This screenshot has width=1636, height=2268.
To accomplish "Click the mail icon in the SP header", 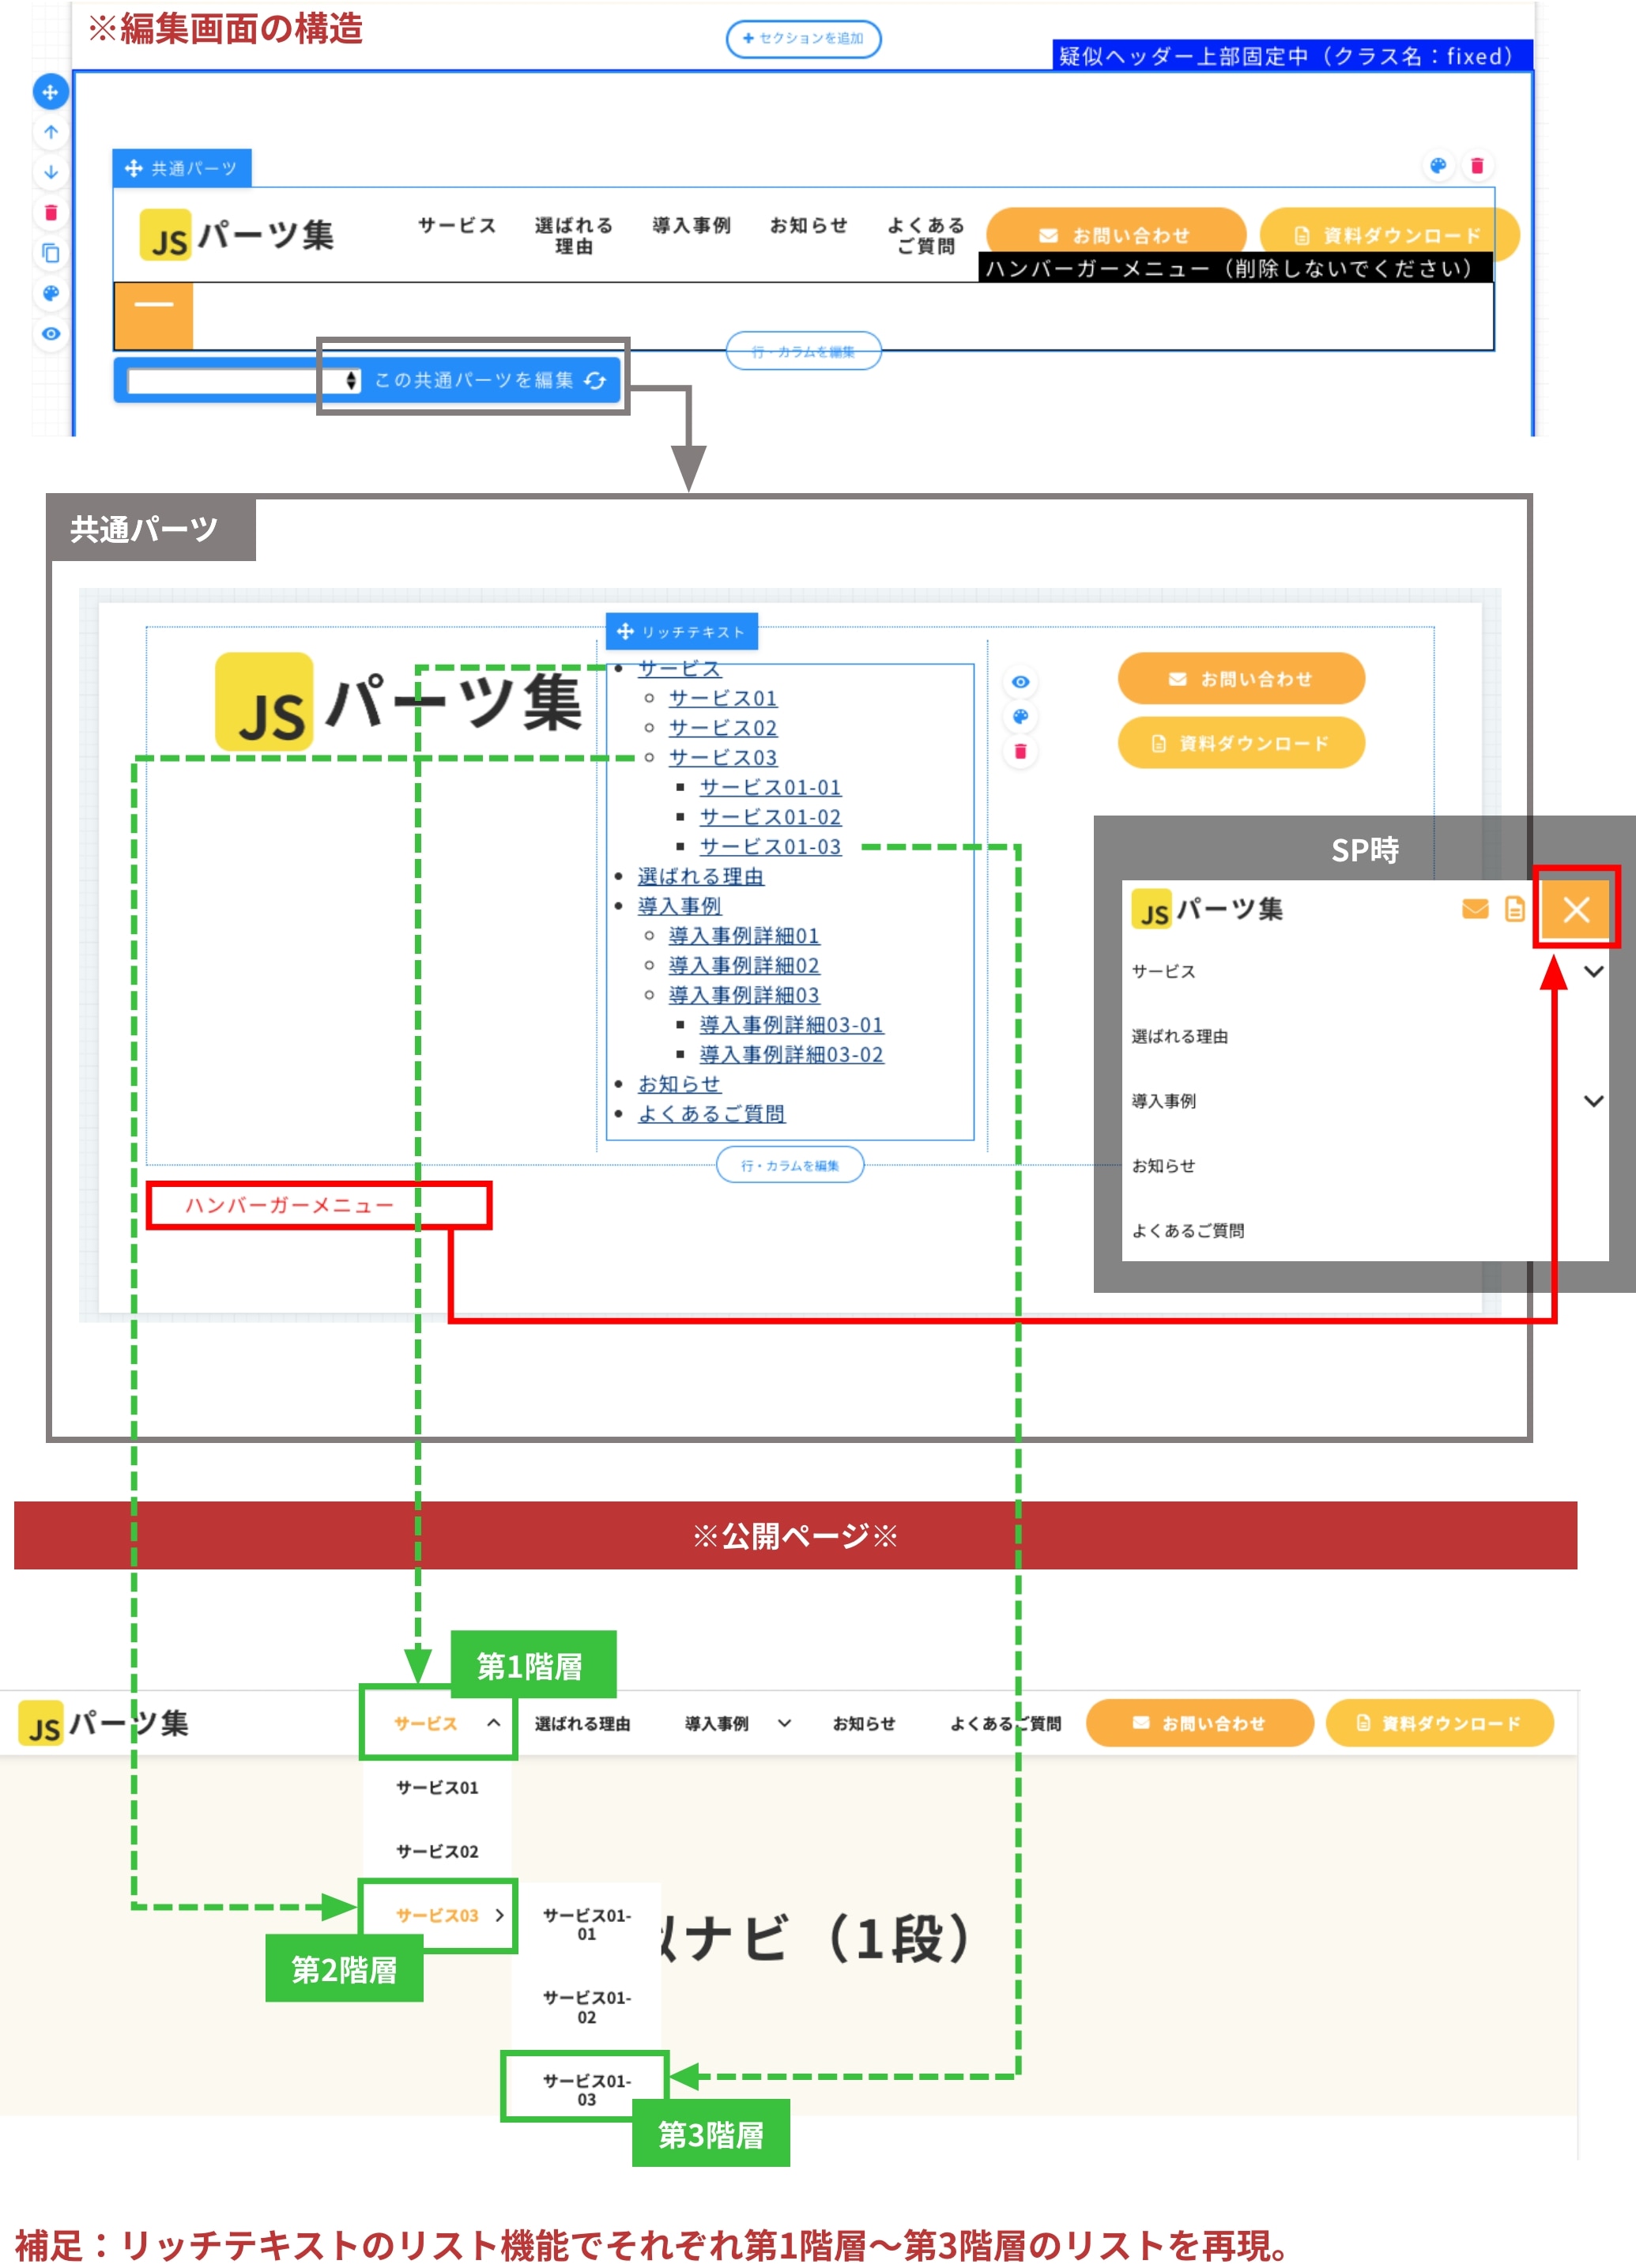I will [1475, 910].
